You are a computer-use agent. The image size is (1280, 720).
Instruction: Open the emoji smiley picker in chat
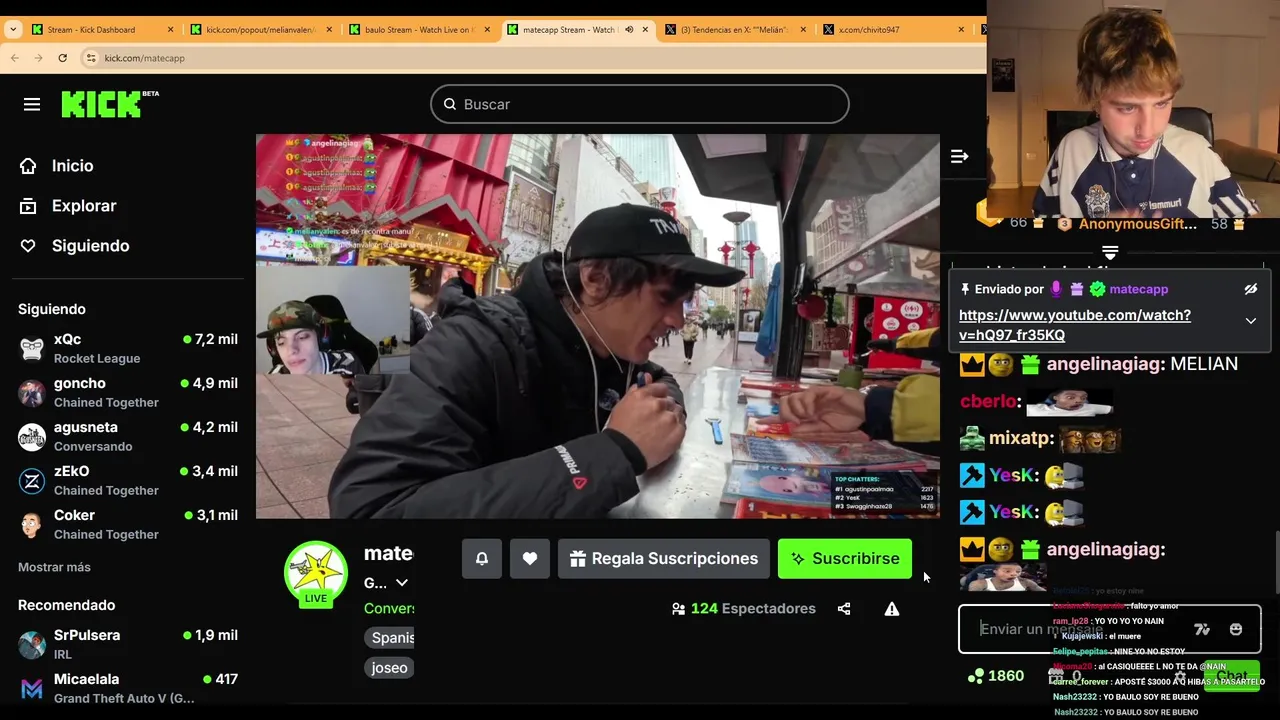tap(1236, 629)
